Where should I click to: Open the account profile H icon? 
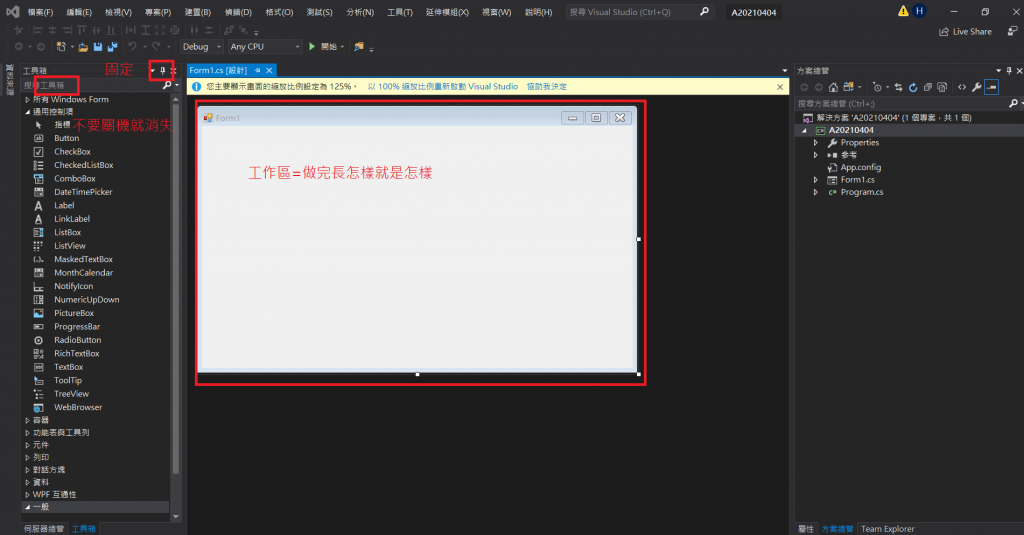(920, 11)
